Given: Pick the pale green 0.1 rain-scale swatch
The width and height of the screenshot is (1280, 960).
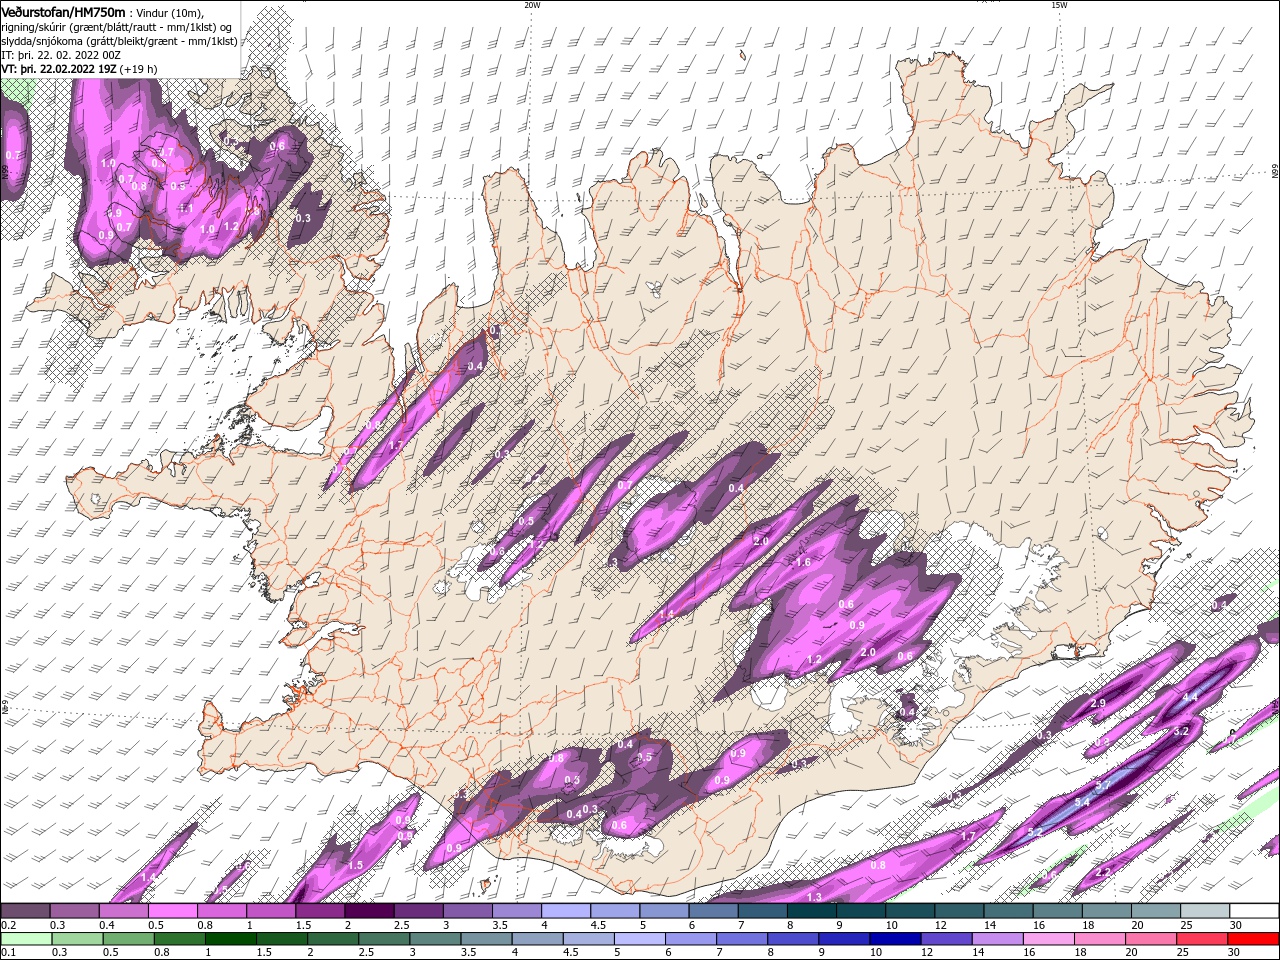Looking at the screenshot, I should [25, 938].
